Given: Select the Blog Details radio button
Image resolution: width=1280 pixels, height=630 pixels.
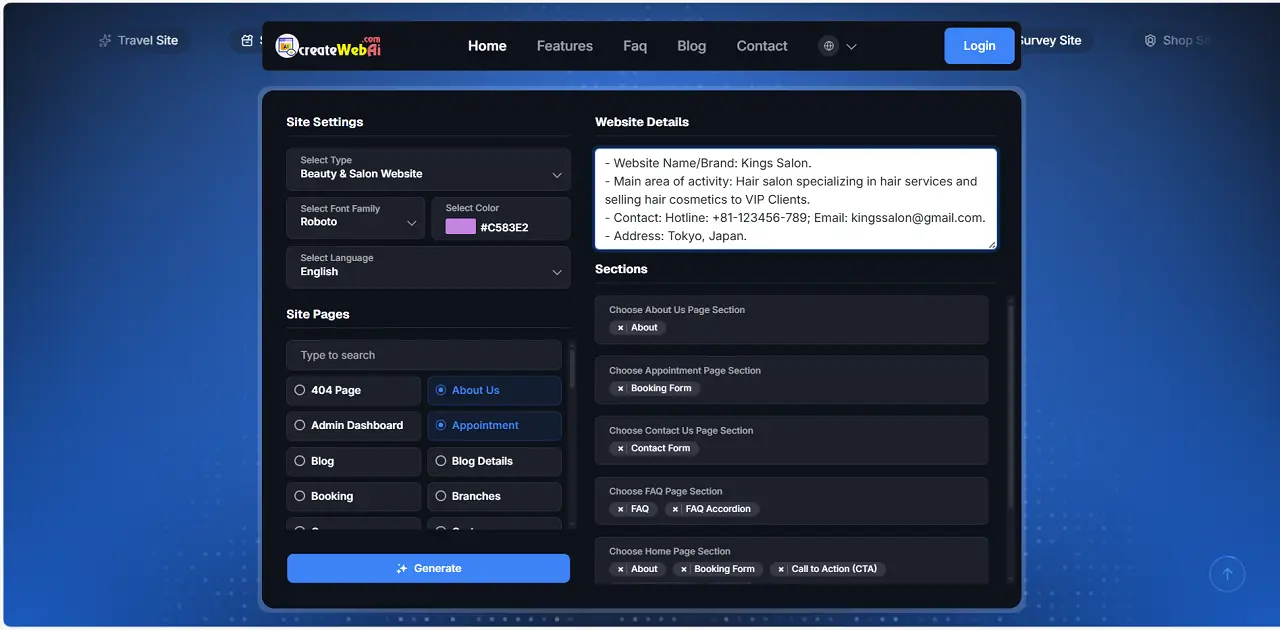Looking at the screenshot, I should (x=441, y=461).
